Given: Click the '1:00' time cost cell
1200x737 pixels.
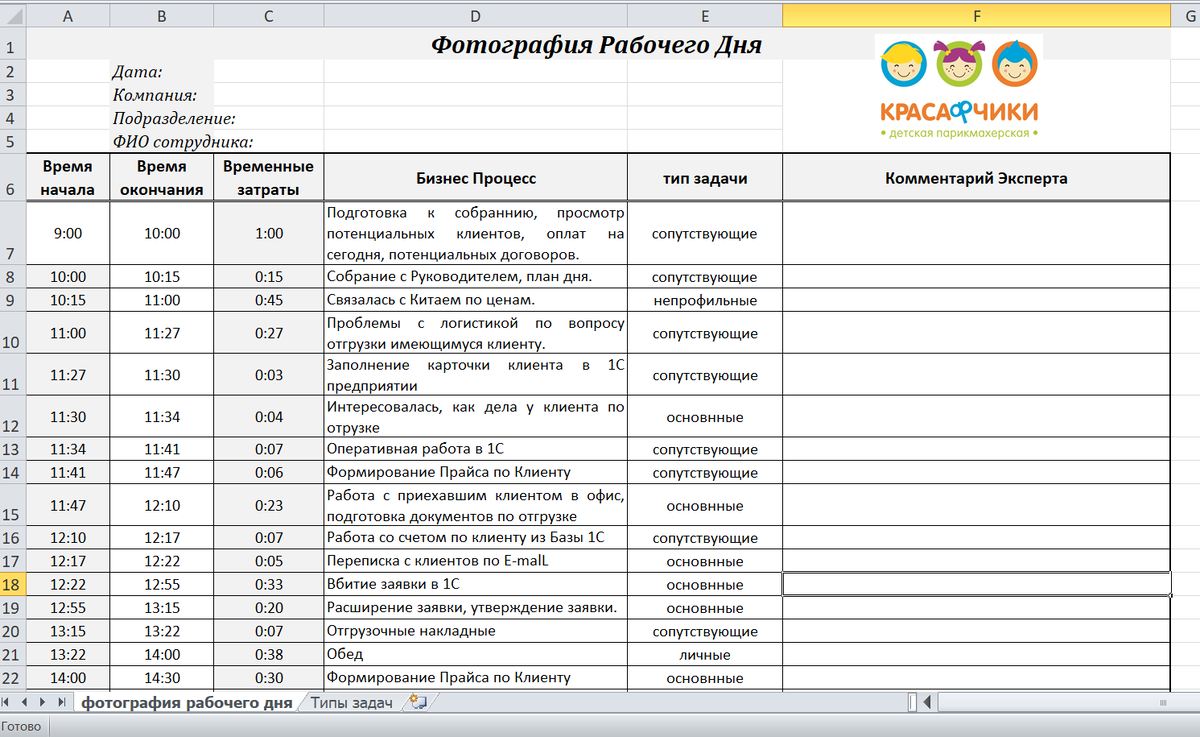Looking at the screenshot, I should pyautogui.click(x=268, y=233).
